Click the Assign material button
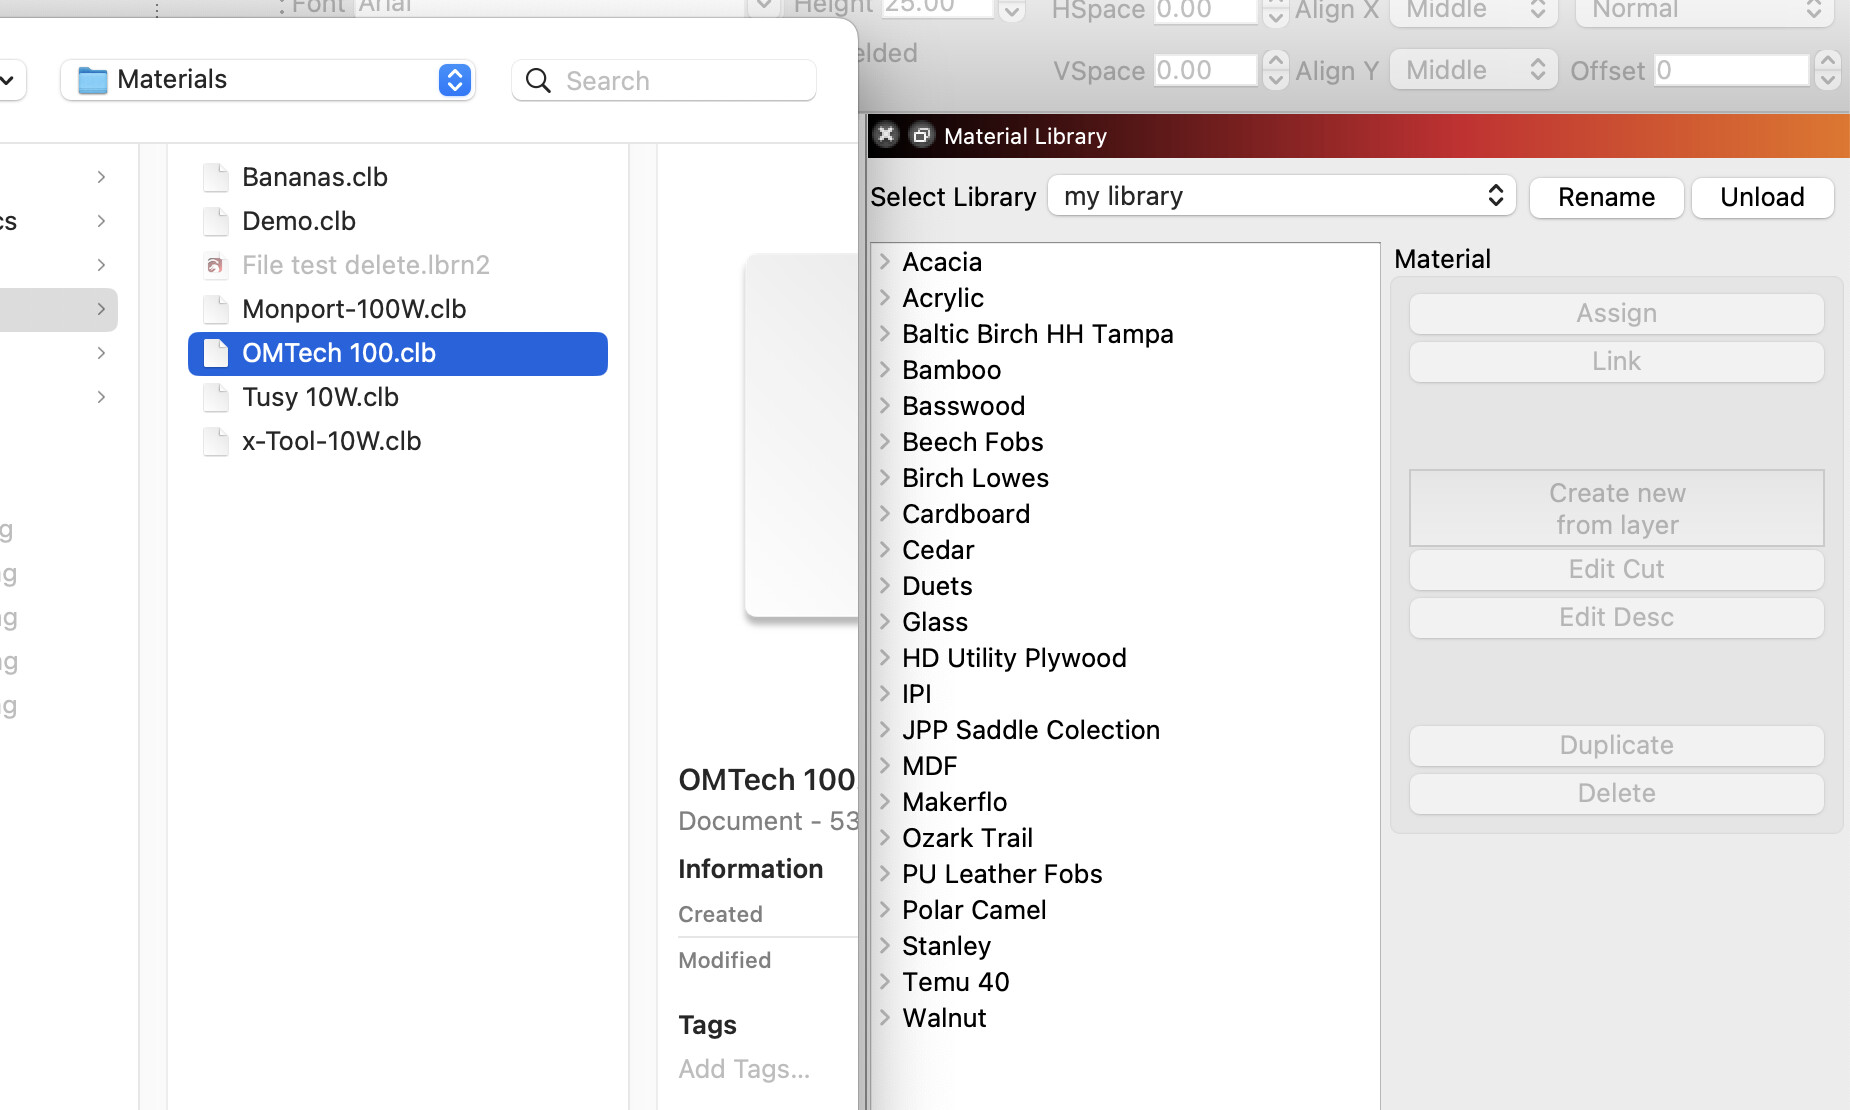The height and width of the screenshot is (1110, 1850). 1616,314
